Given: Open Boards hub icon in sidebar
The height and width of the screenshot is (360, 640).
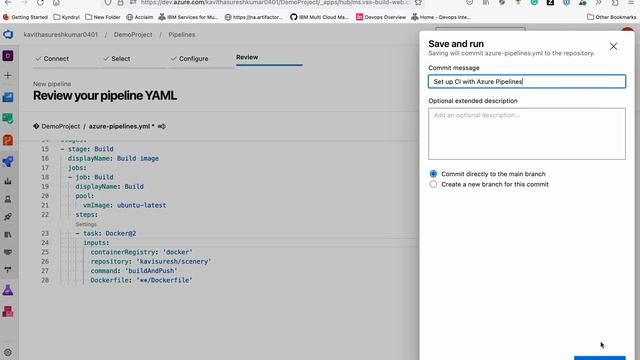Looking at the screenshot, I should click(8, 118).
